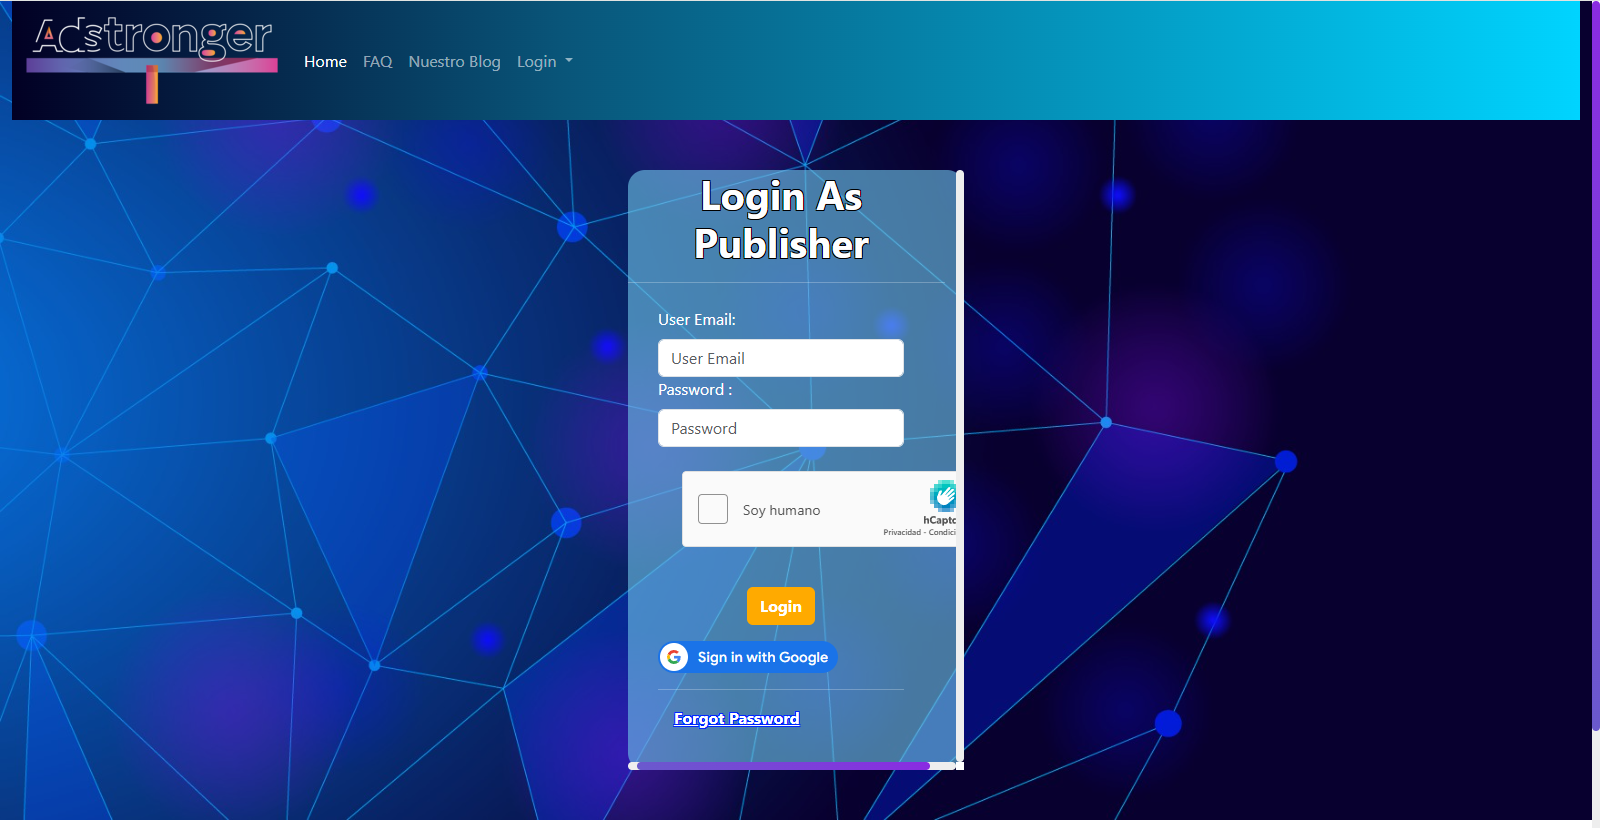Grab the login card horizontal scrollbar
Image resolution: width=1600 pixels, height=828 pixels.
(x=783, y=766)
